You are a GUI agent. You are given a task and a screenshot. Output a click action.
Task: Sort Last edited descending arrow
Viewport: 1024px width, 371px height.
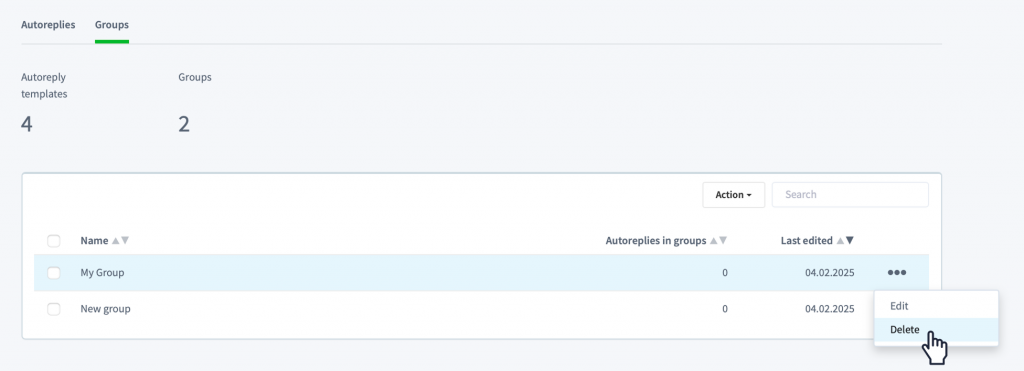pos(850,240)
